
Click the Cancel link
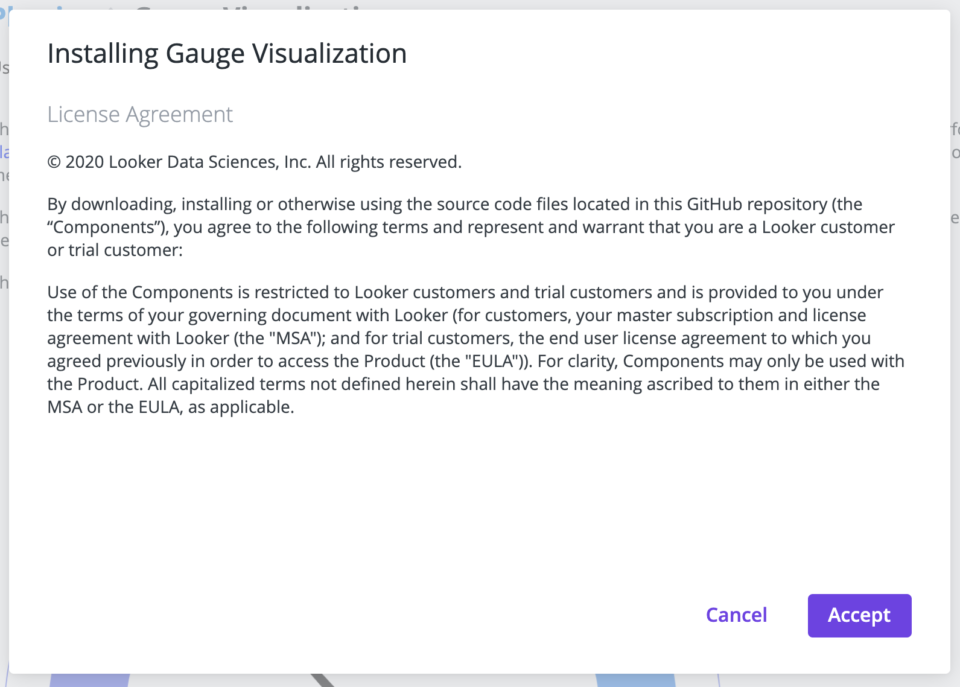point(737,615)
